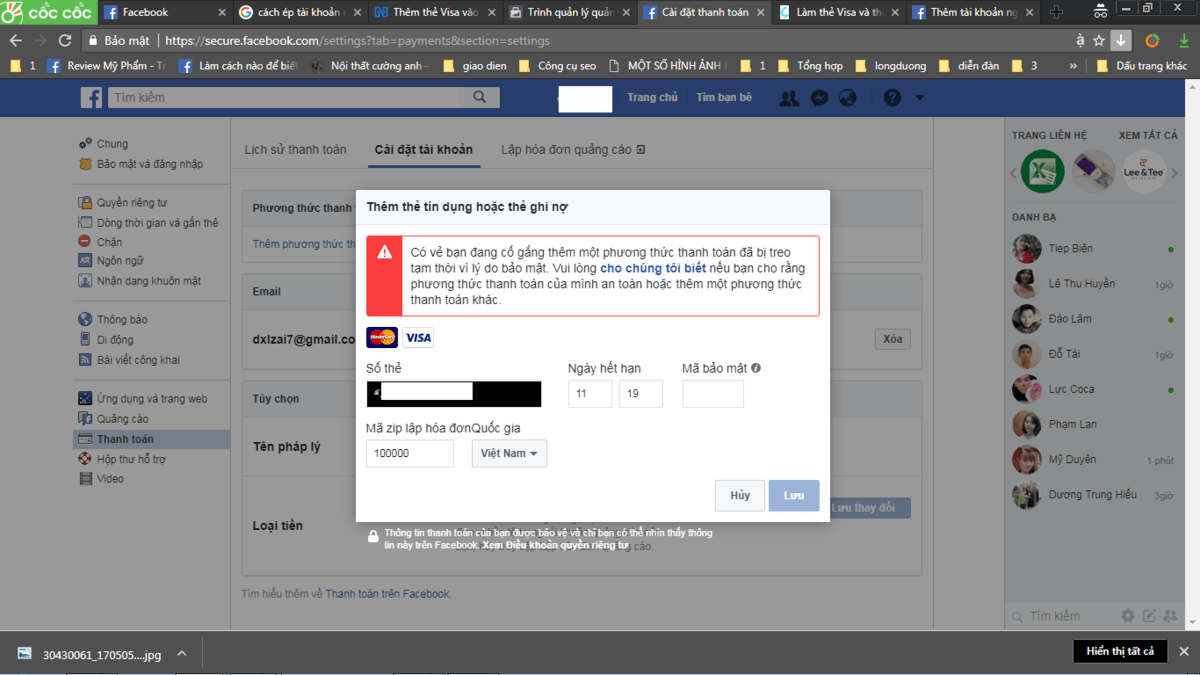Click the search magnifier button in Facebook header
The width and height of the screenshot is (1200, 675).
click(480, 97)
